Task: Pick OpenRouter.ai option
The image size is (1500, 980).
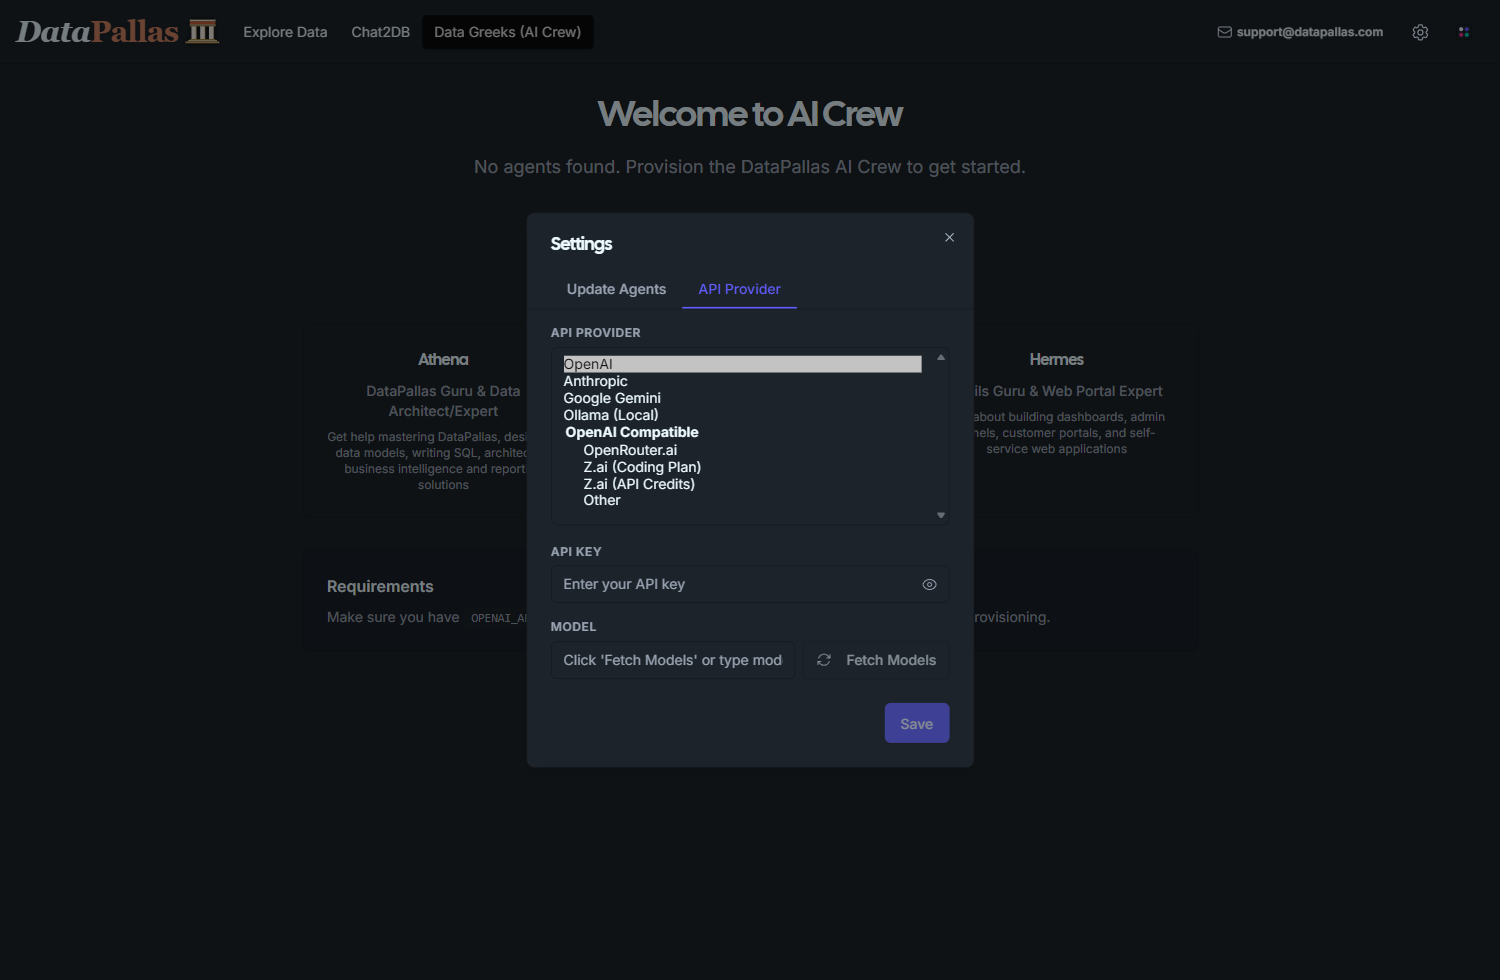Action: click(742, 450)
